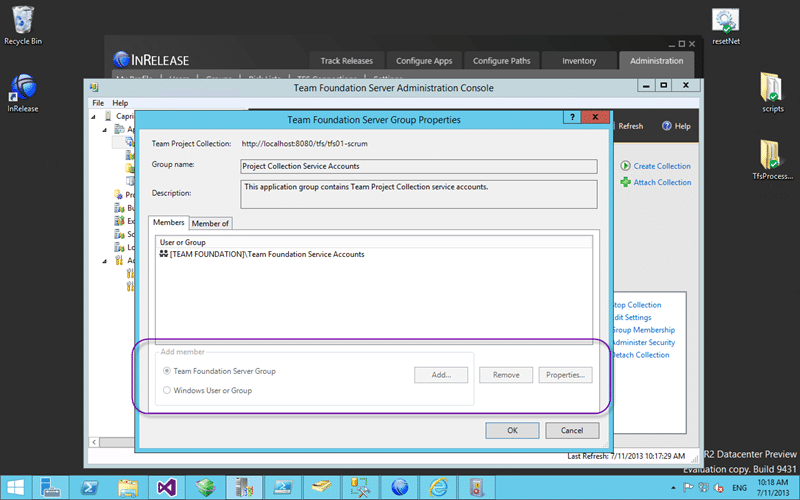Select the Team Foundation Service Accounts member row
Screen dimensions: 800x500
click(x=374, y=254)
